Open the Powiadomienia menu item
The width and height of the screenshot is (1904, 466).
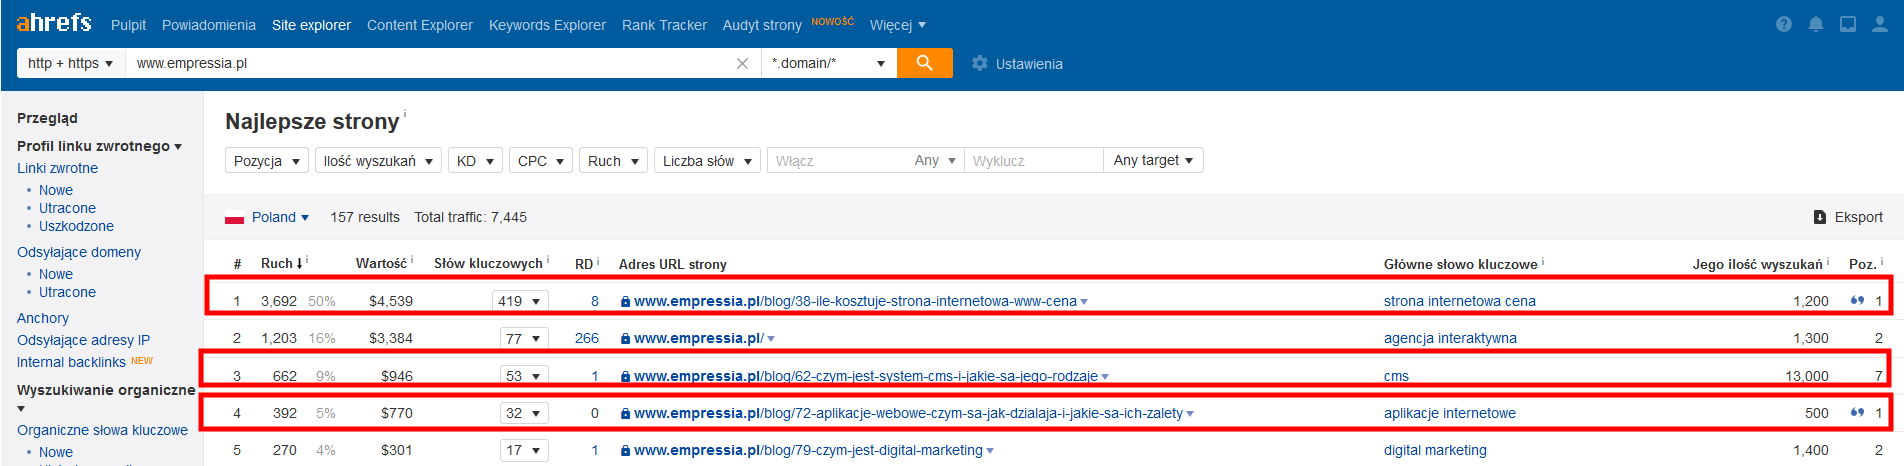209,25
